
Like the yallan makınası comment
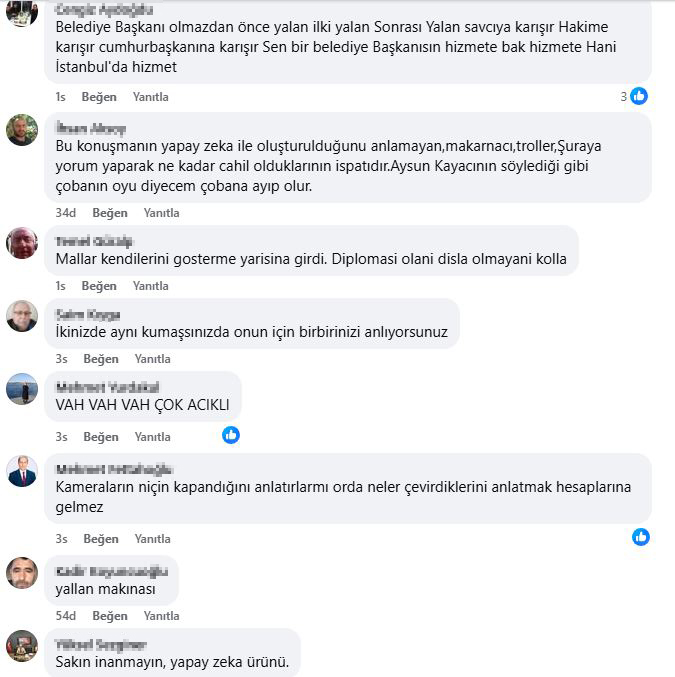(110, 616)
